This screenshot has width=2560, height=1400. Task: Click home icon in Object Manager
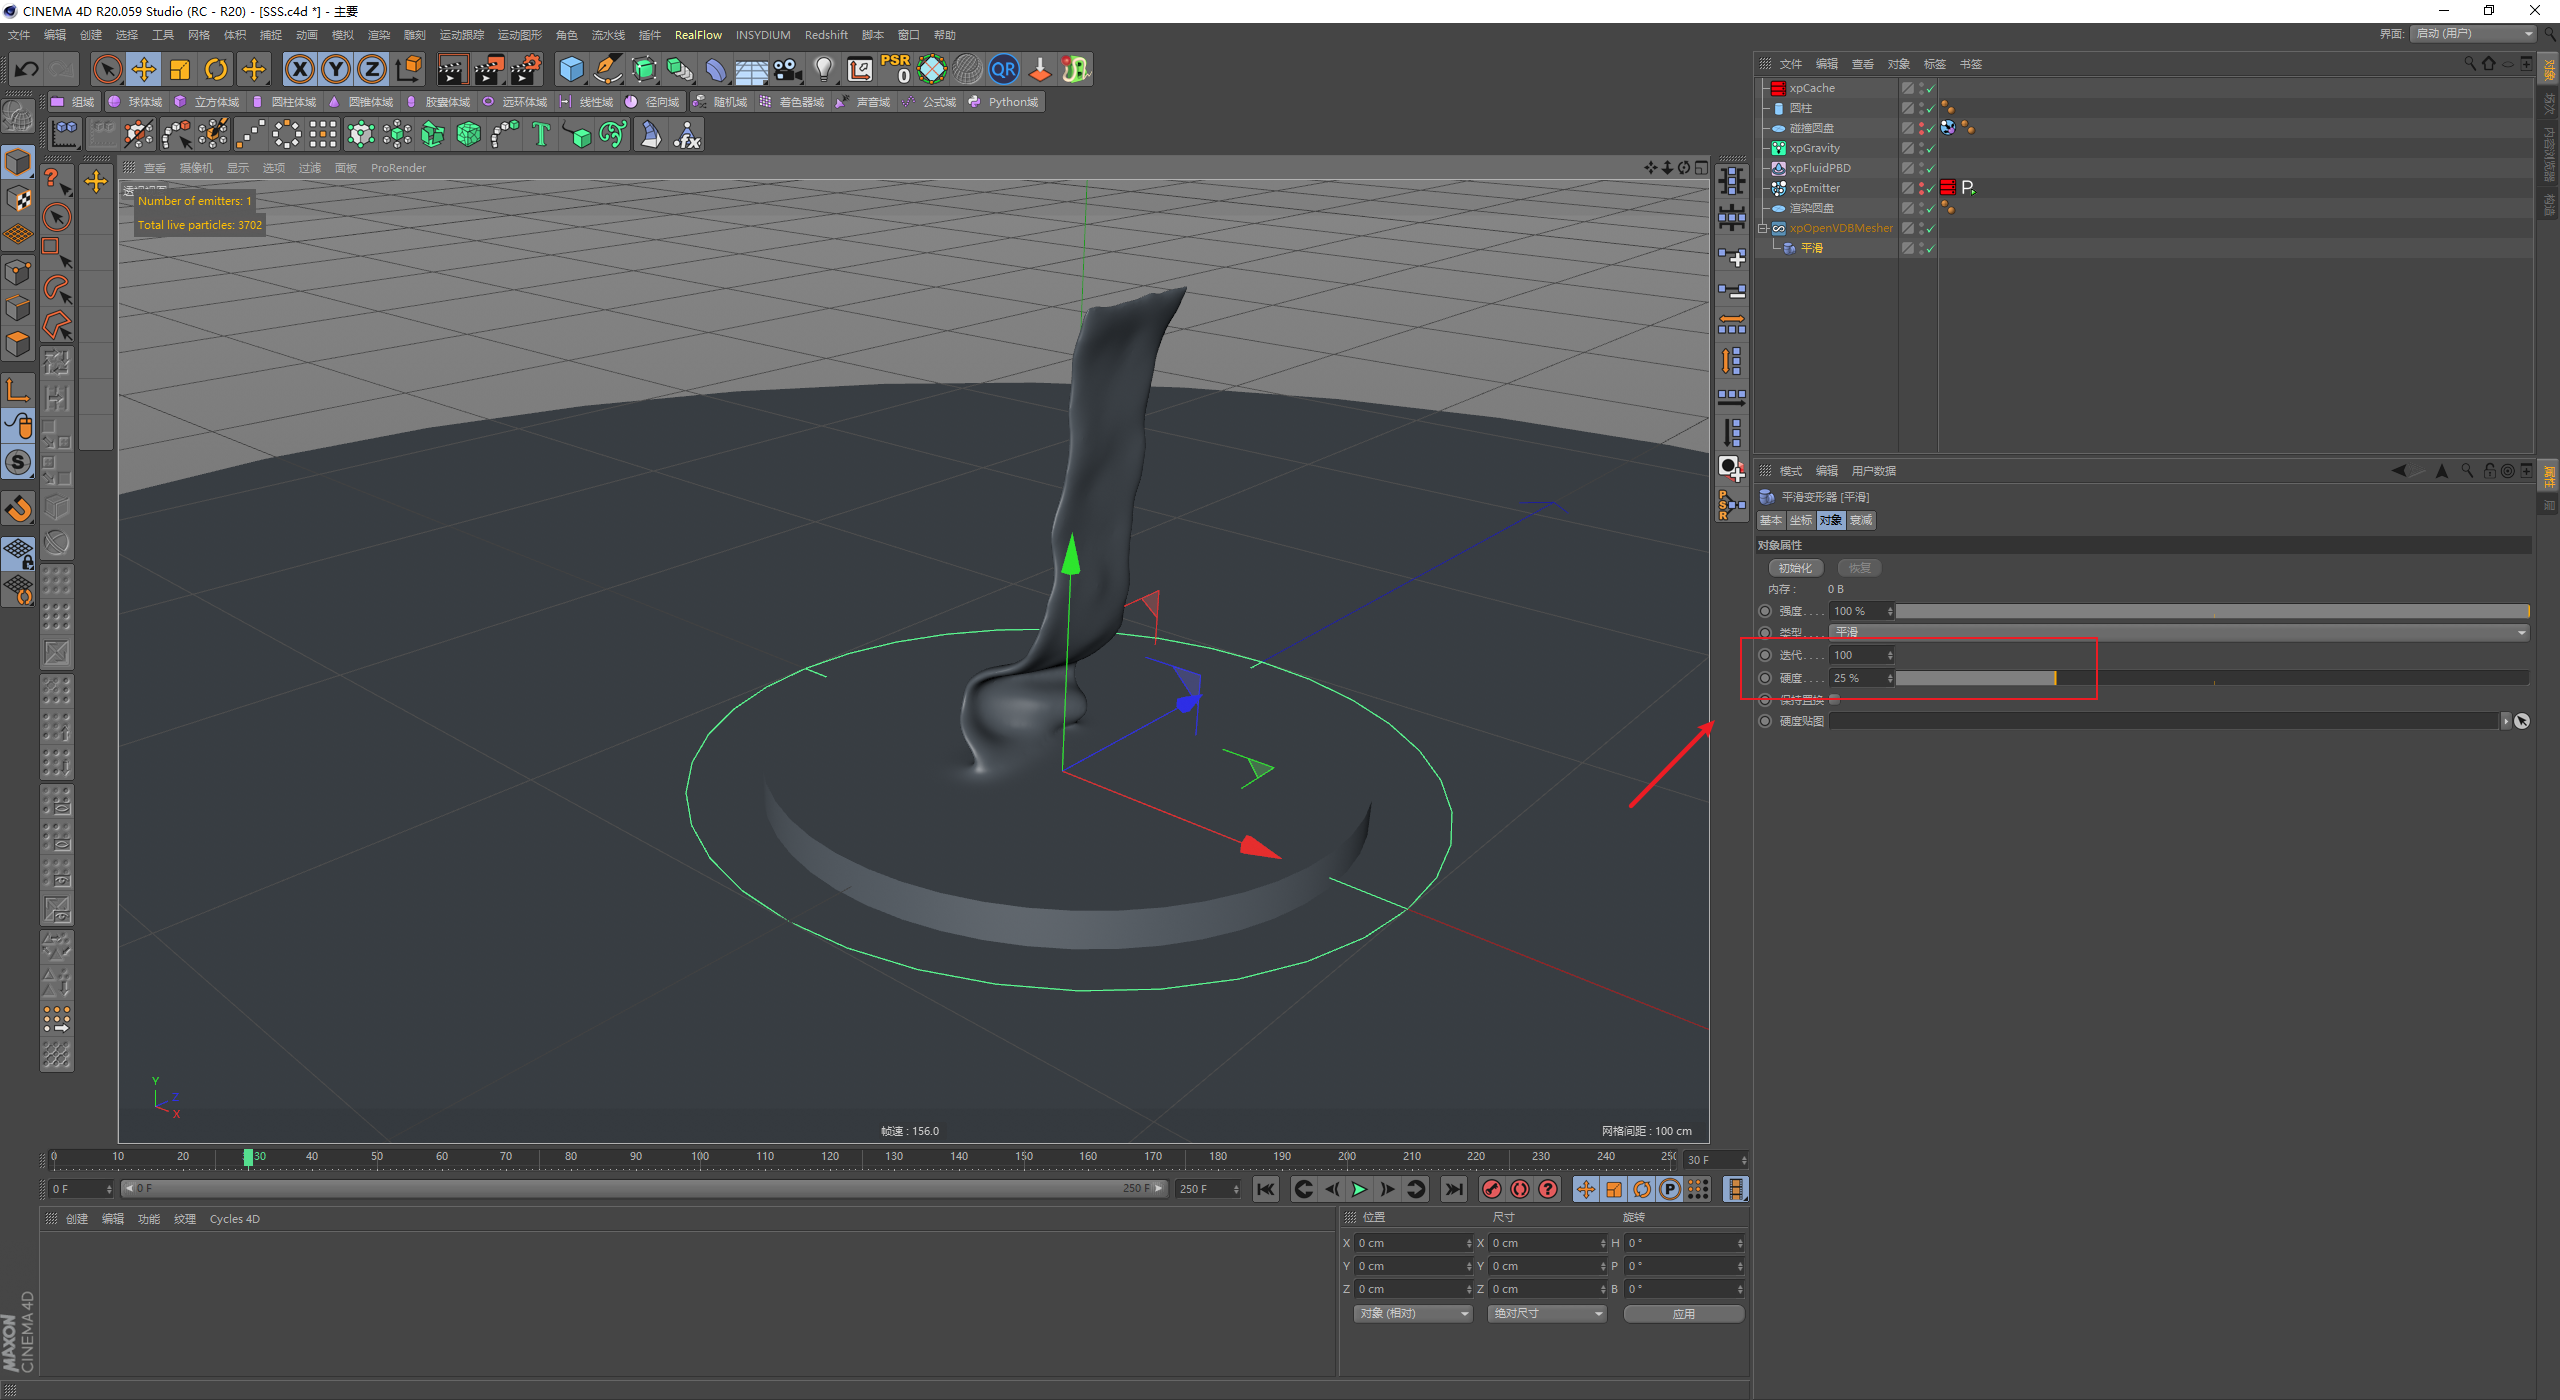tap(2489, 63)
